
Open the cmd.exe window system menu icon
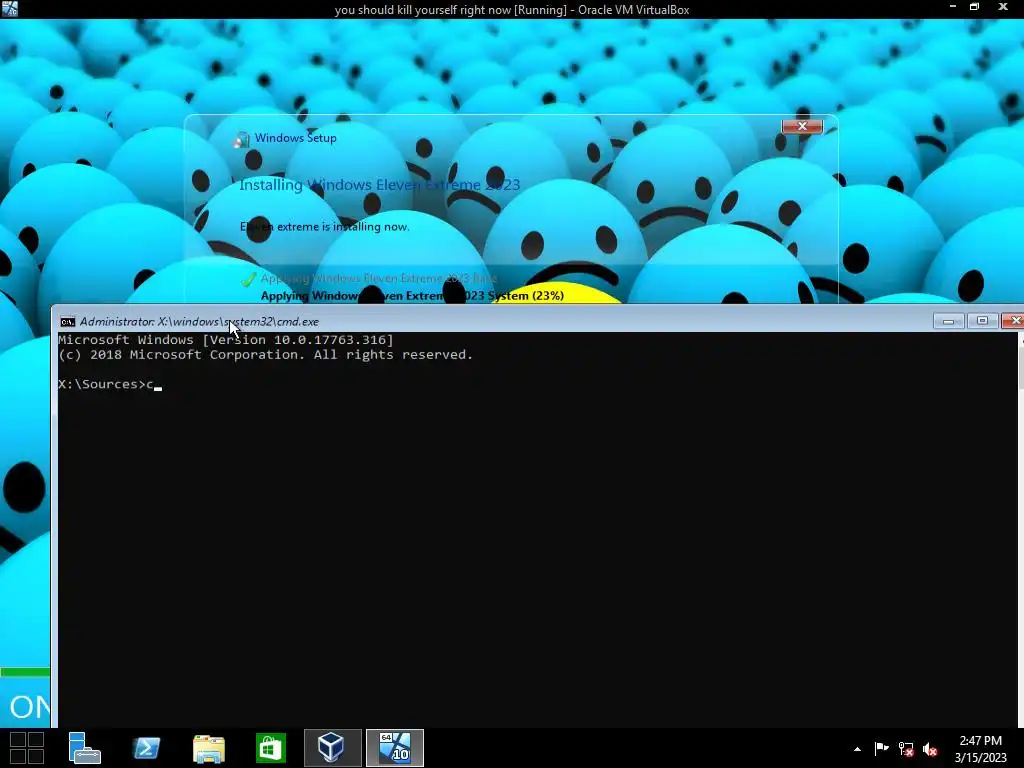click(x=67, y=321)
